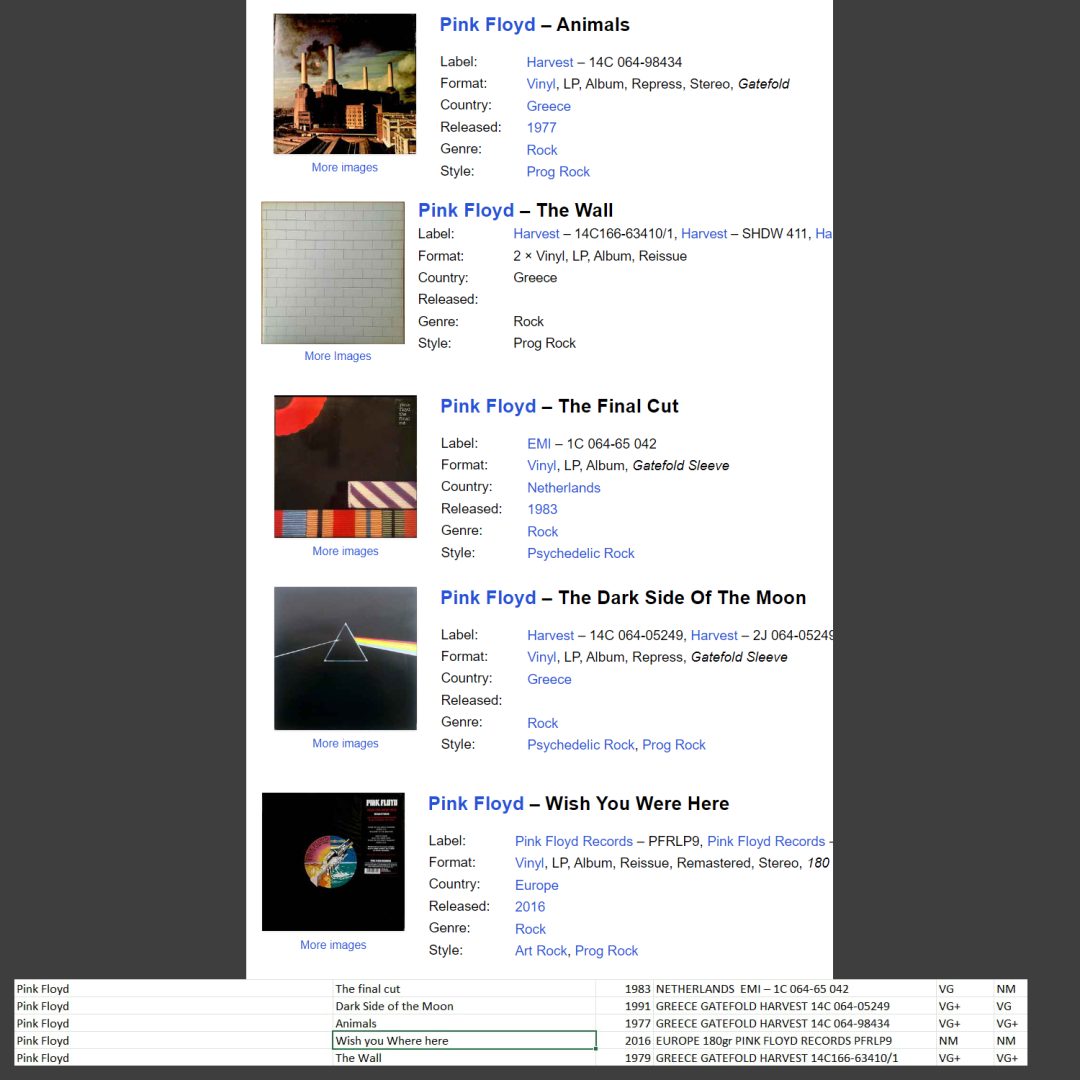
Task: Select VG grade cell in Dark Side row
Action: point(1010,1006)
